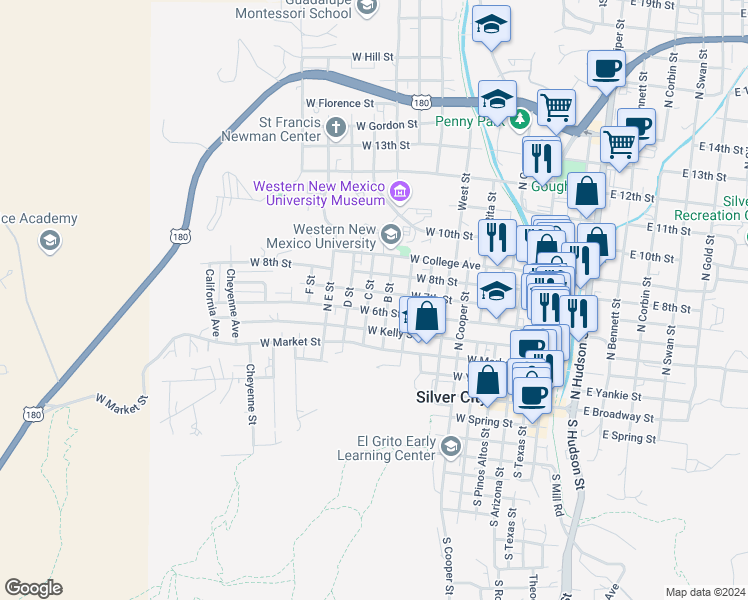Click the E Broadway St label
Screen dimensions: 748x600
618,414
